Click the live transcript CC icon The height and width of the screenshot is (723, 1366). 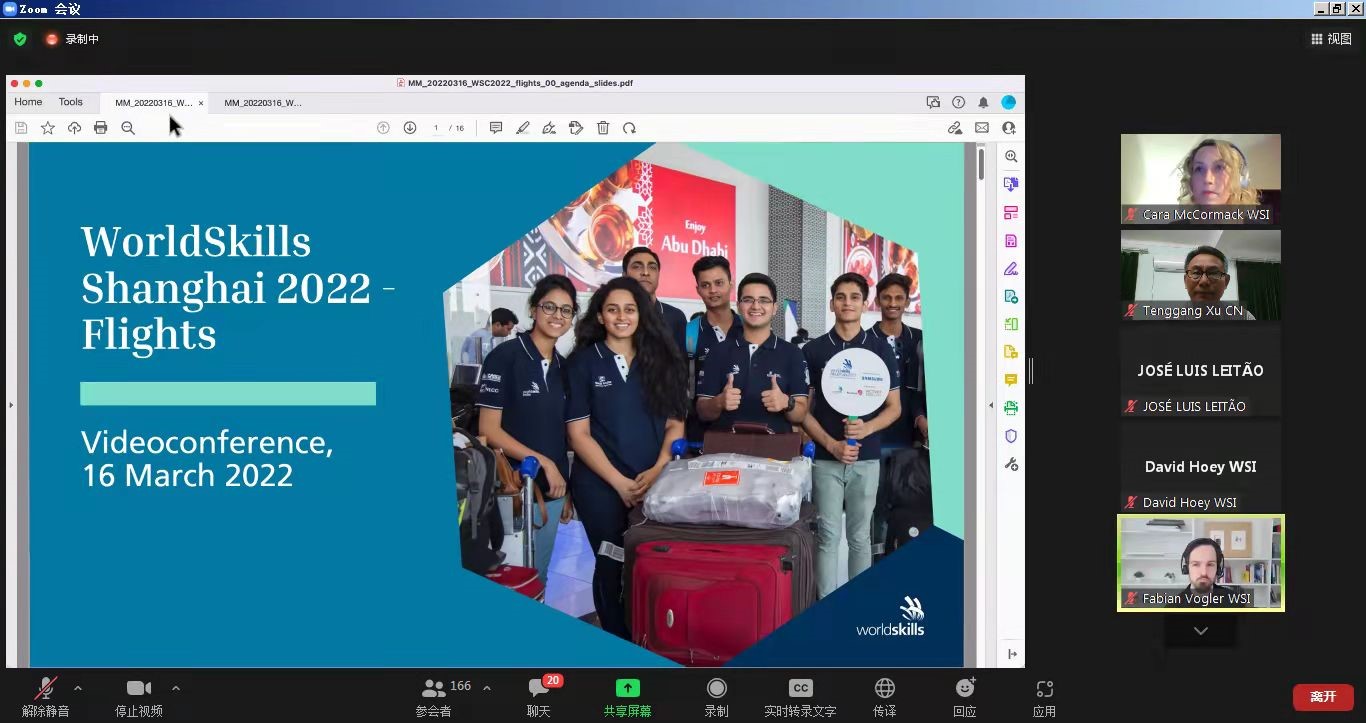[800, 689]
